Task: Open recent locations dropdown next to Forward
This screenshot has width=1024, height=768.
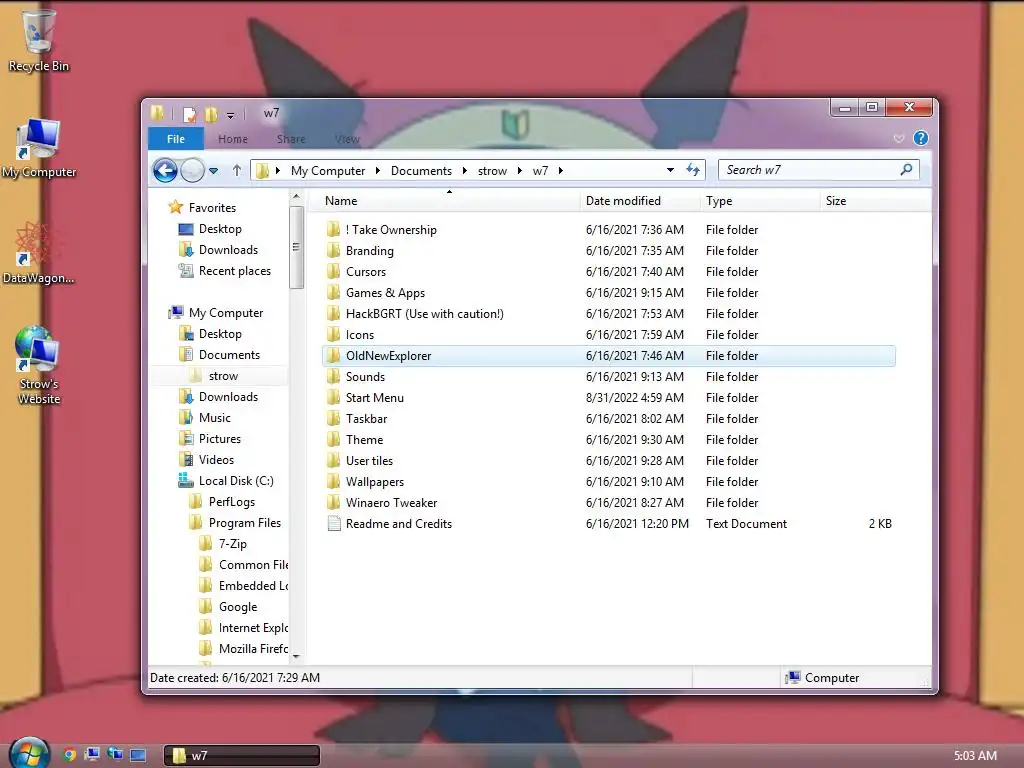Action: (213, 171)
